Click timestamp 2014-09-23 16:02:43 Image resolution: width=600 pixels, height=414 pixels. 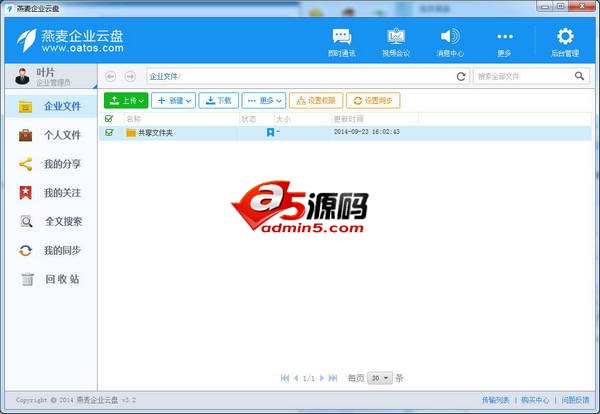(x=367, y=132)
